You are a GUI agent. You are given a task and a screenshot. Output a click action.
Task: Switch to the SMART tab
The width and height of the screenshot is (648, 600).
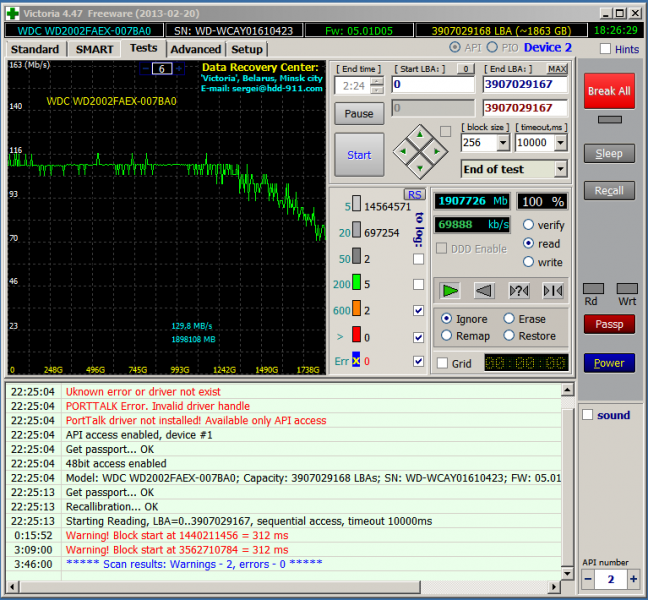click(x=94, y=49)
